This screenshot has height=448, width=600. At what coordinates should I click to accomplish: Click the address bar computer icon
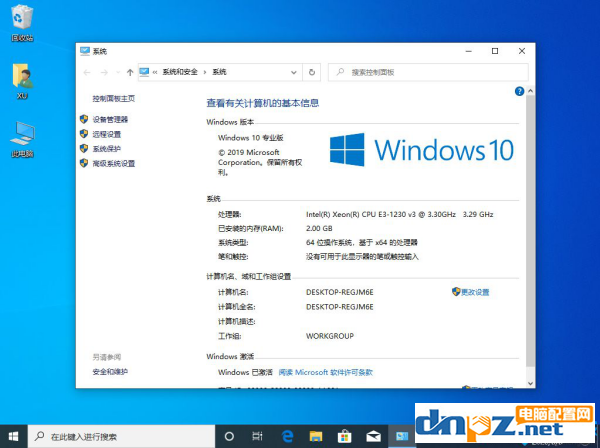(144, 72)
